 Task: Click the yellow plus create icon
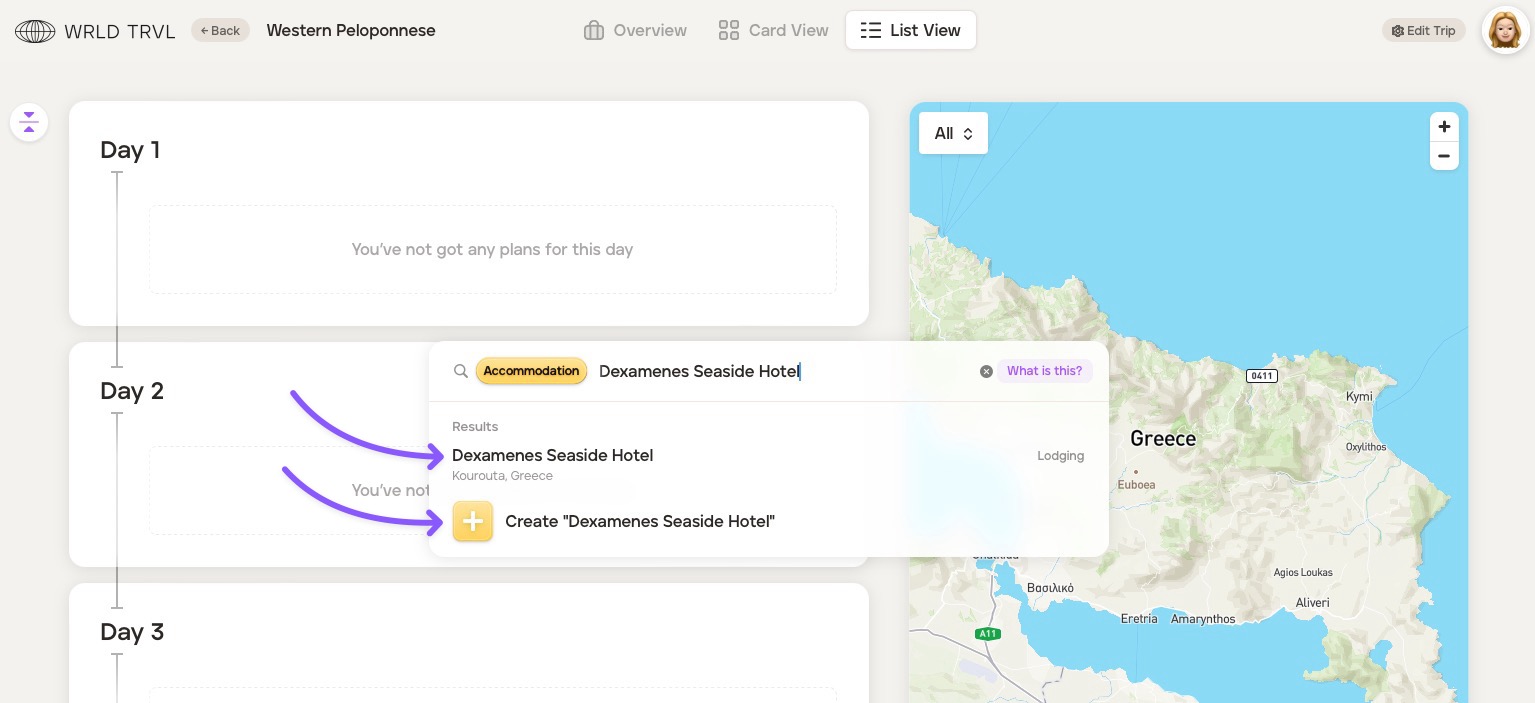[473, 521]
